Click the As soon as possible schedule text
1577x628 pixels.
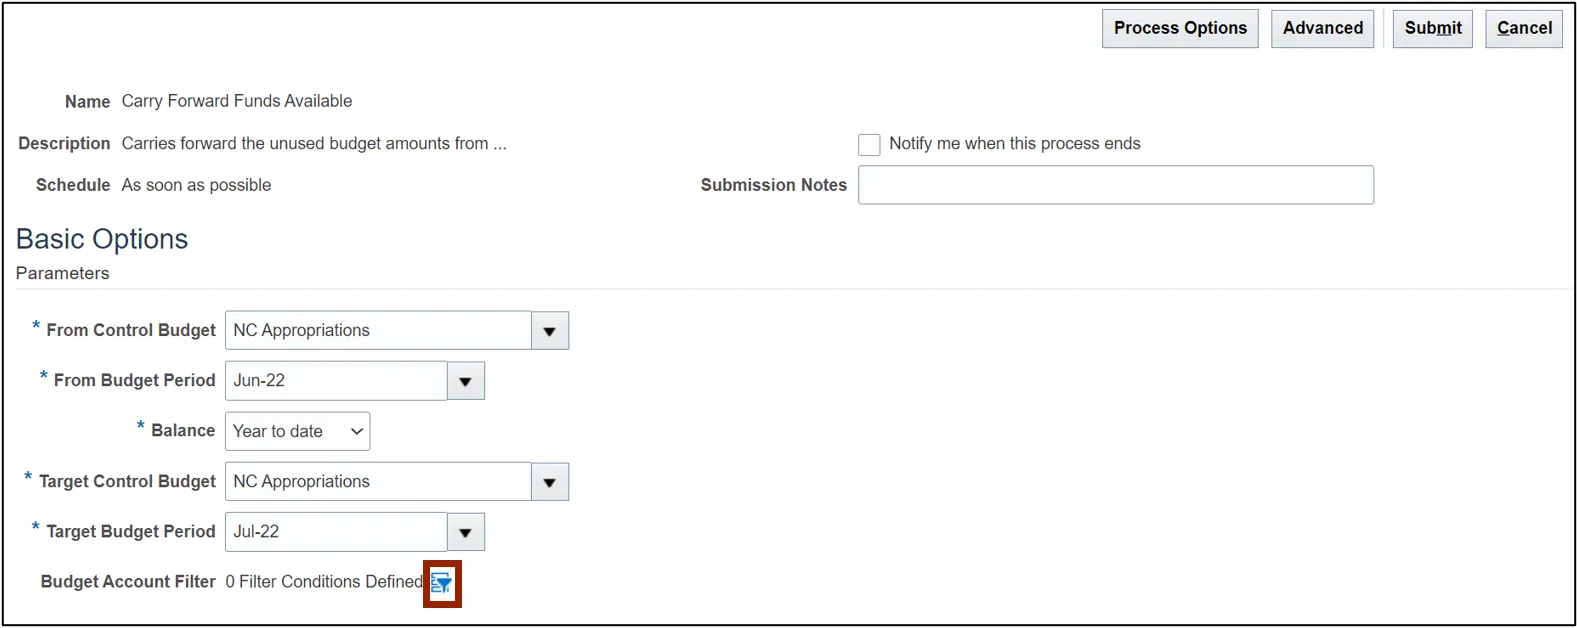(x=196, y=185)
